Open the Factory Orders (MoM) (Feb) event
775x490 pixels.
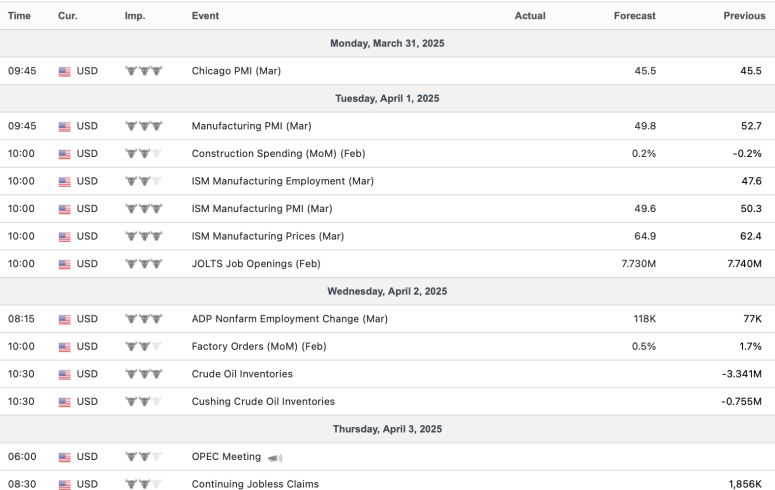(259, 346)
